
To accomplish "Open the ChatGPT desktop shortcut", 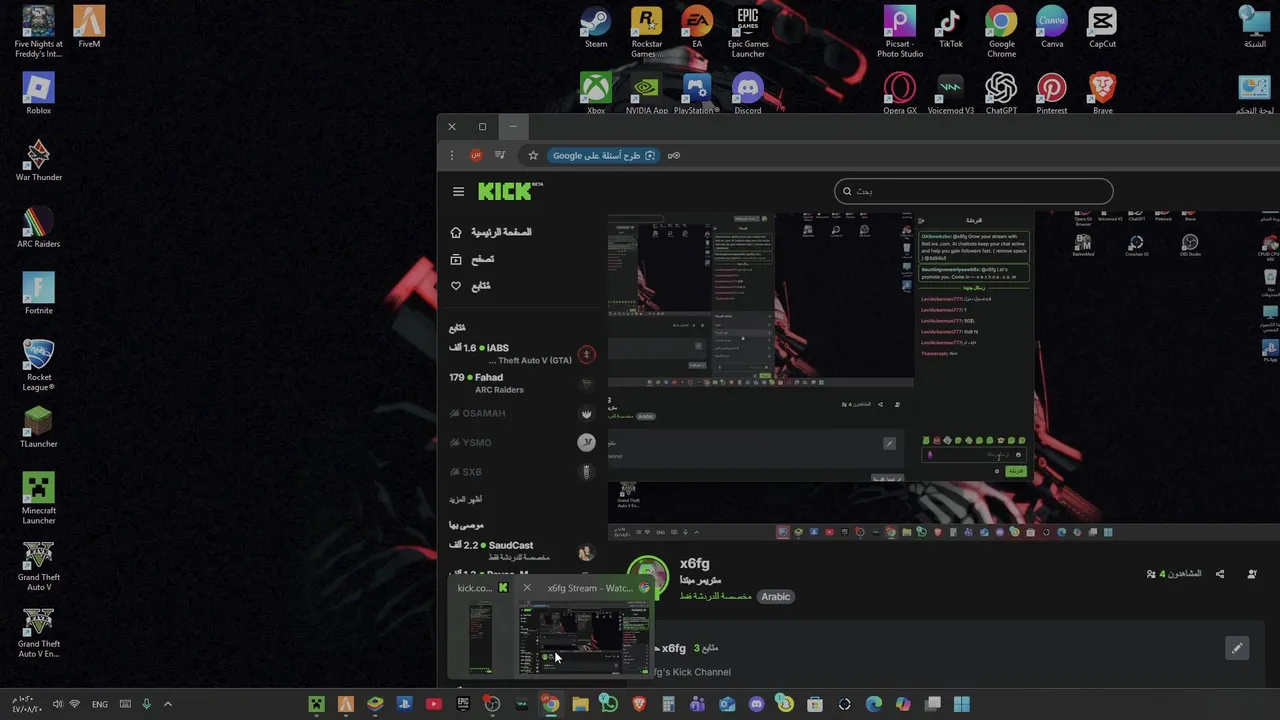I will click(1001, 94).
